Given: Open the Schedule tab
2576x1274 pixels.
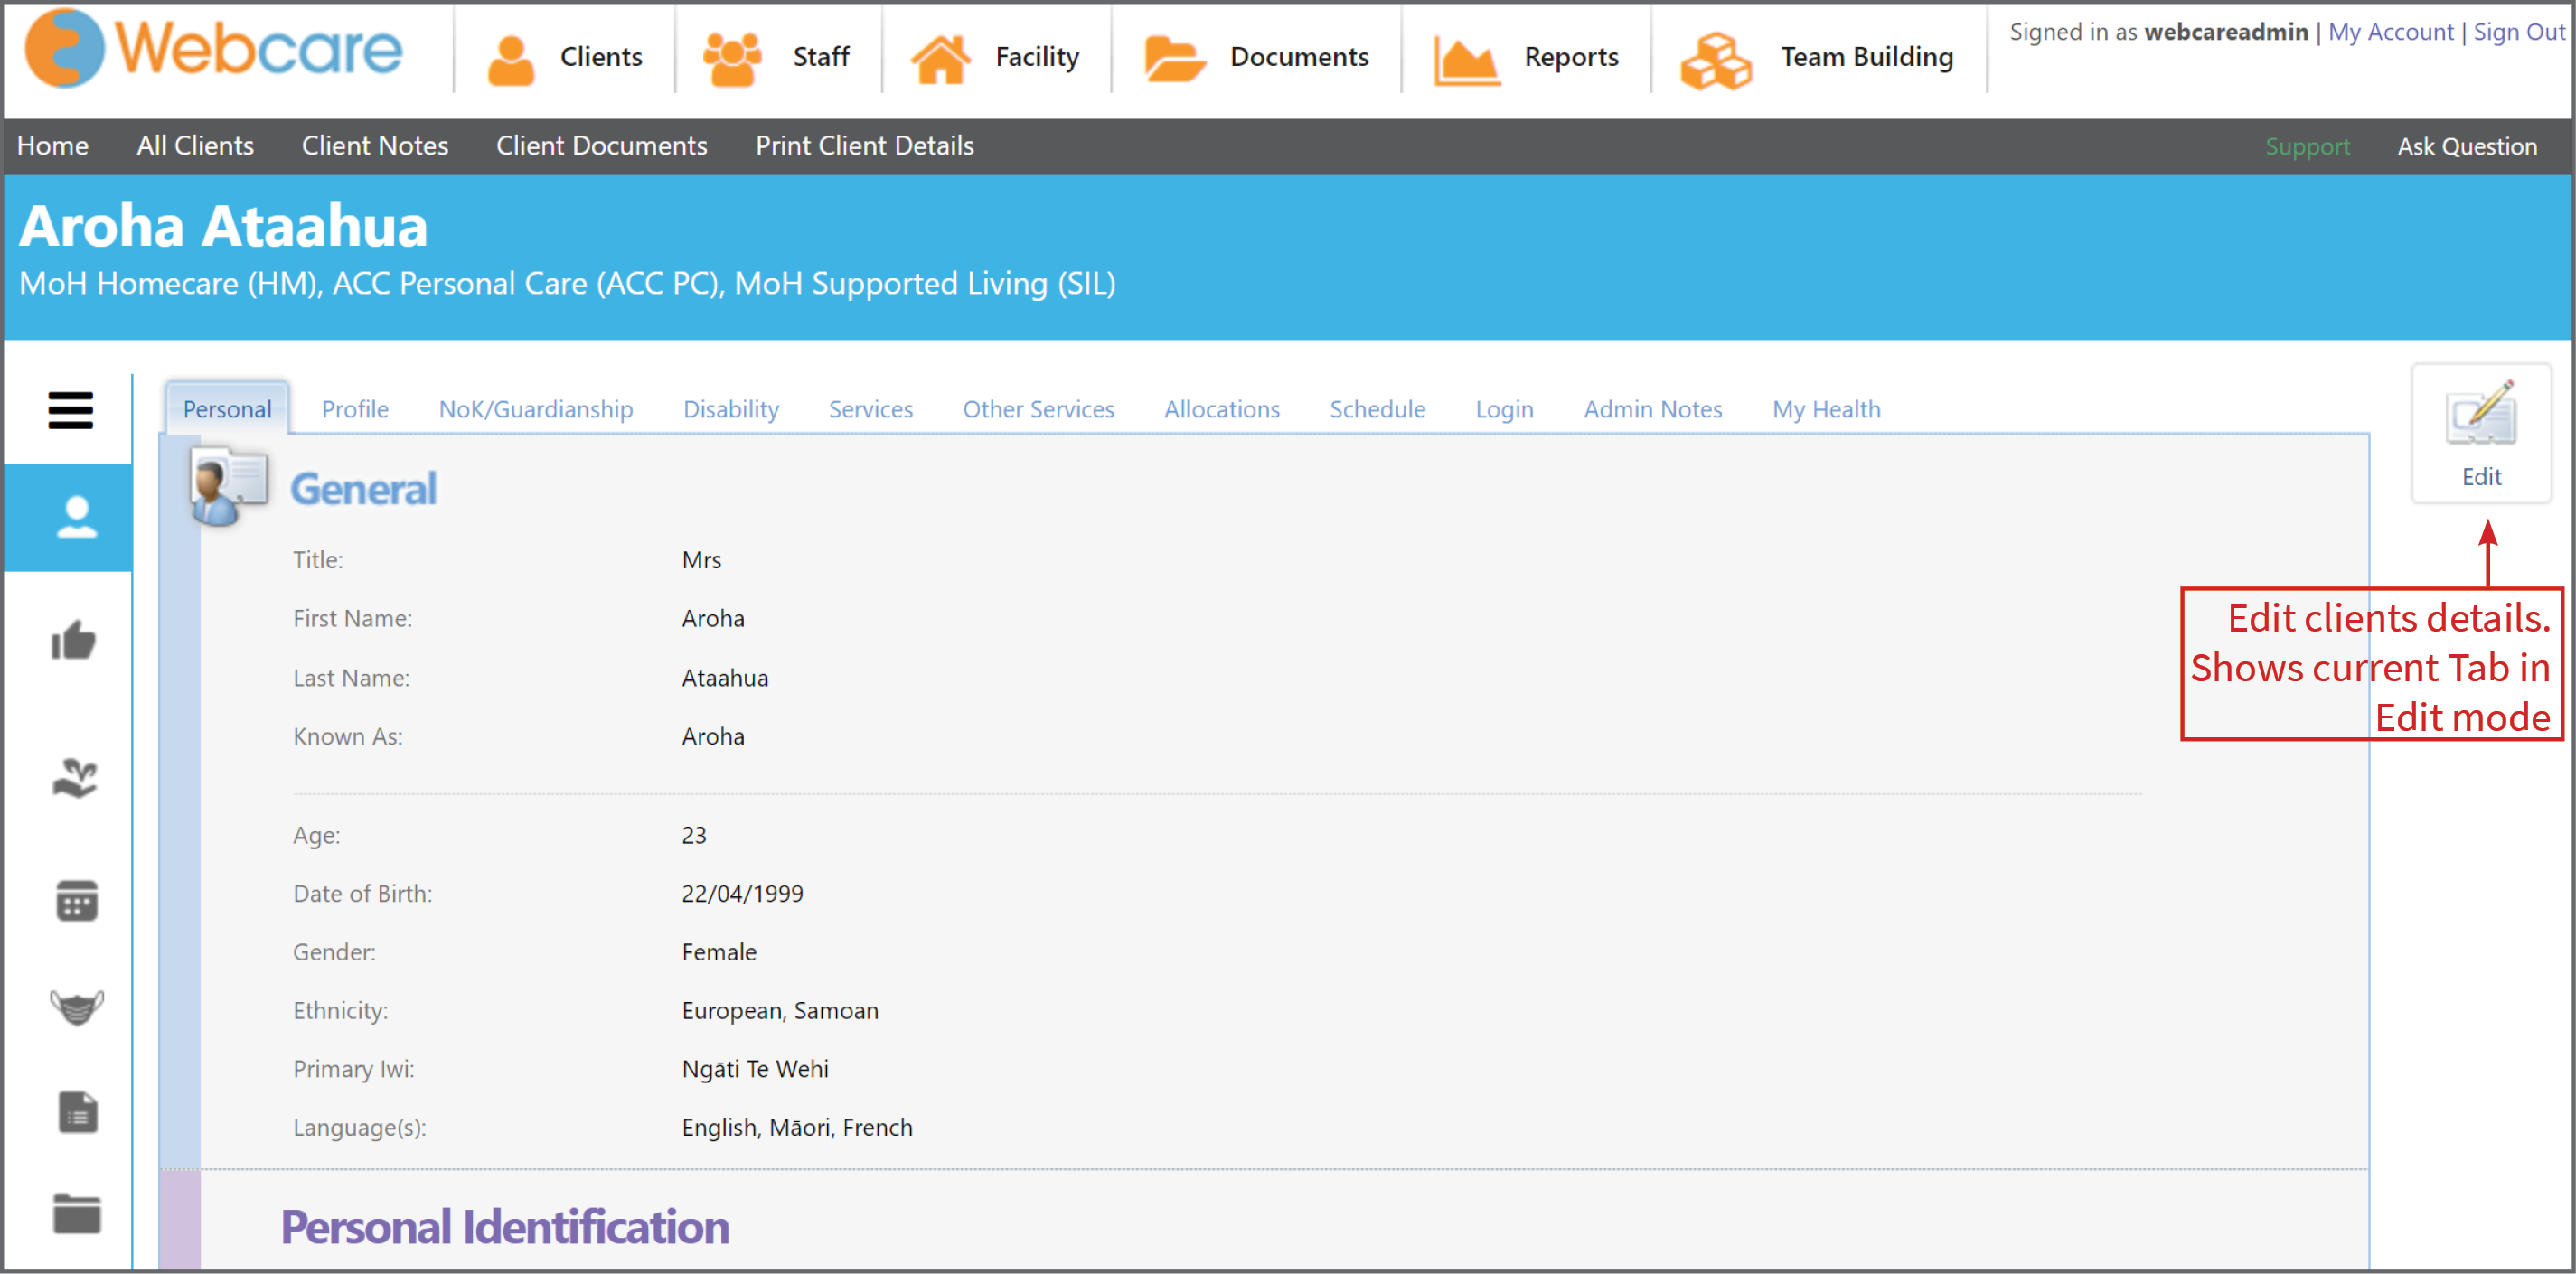Looking at the screenshot, I should [1377, 409].
